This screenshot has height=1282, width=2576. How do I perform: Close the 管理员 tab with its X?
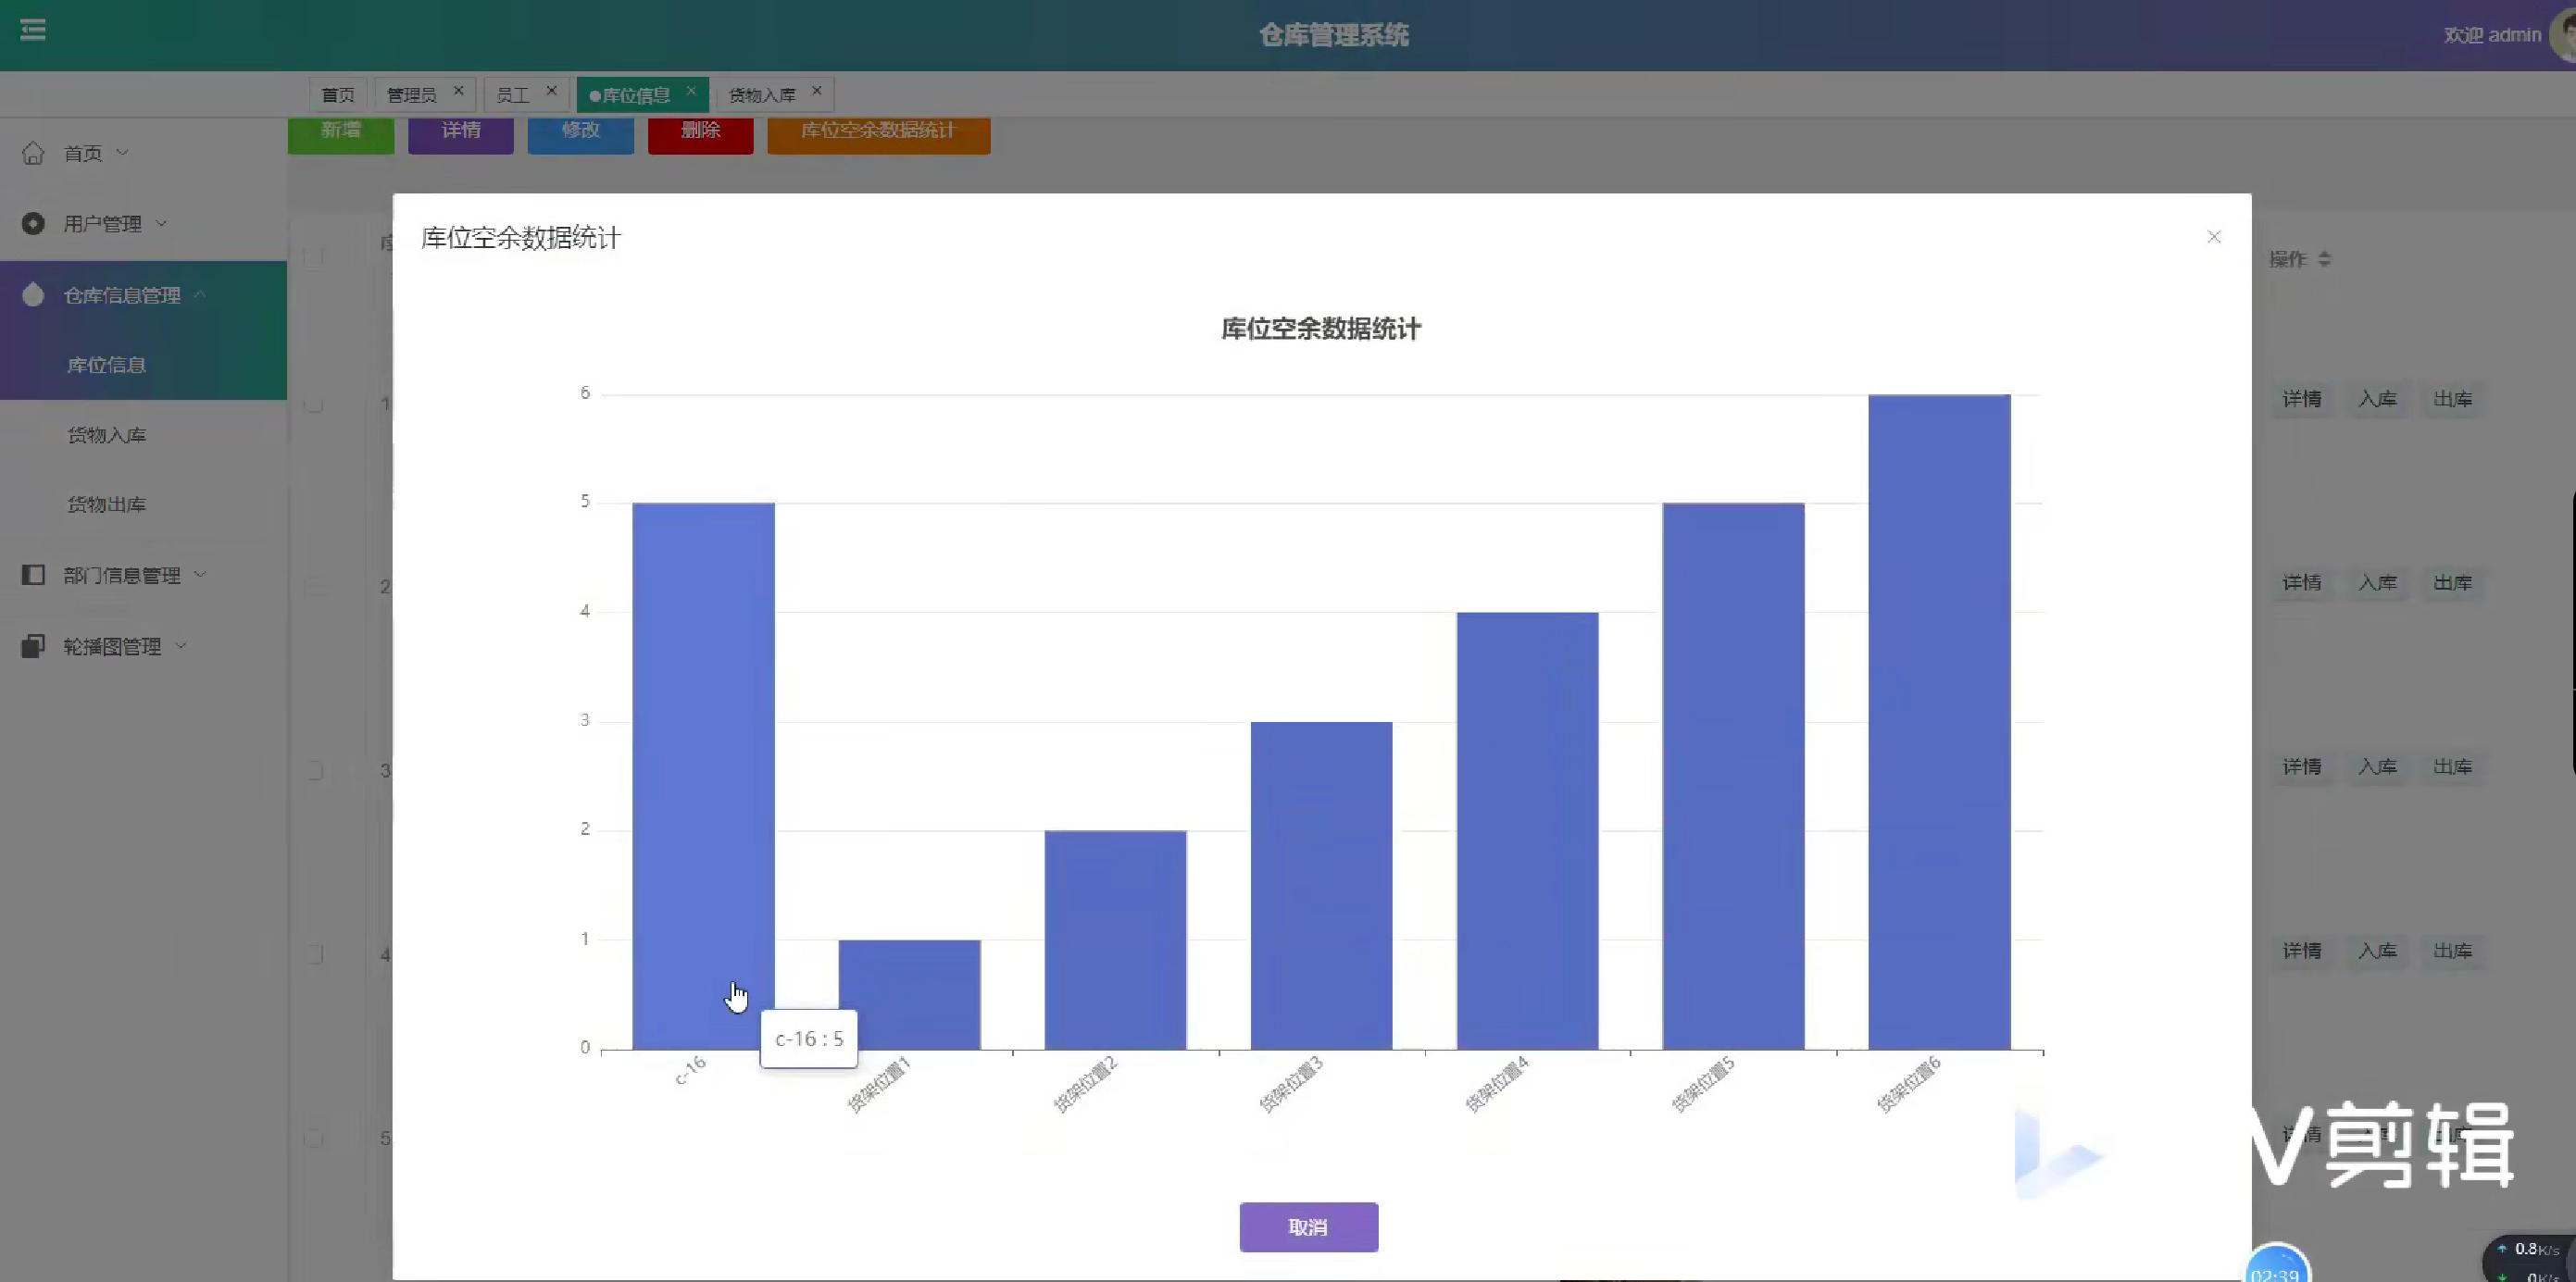458,91
